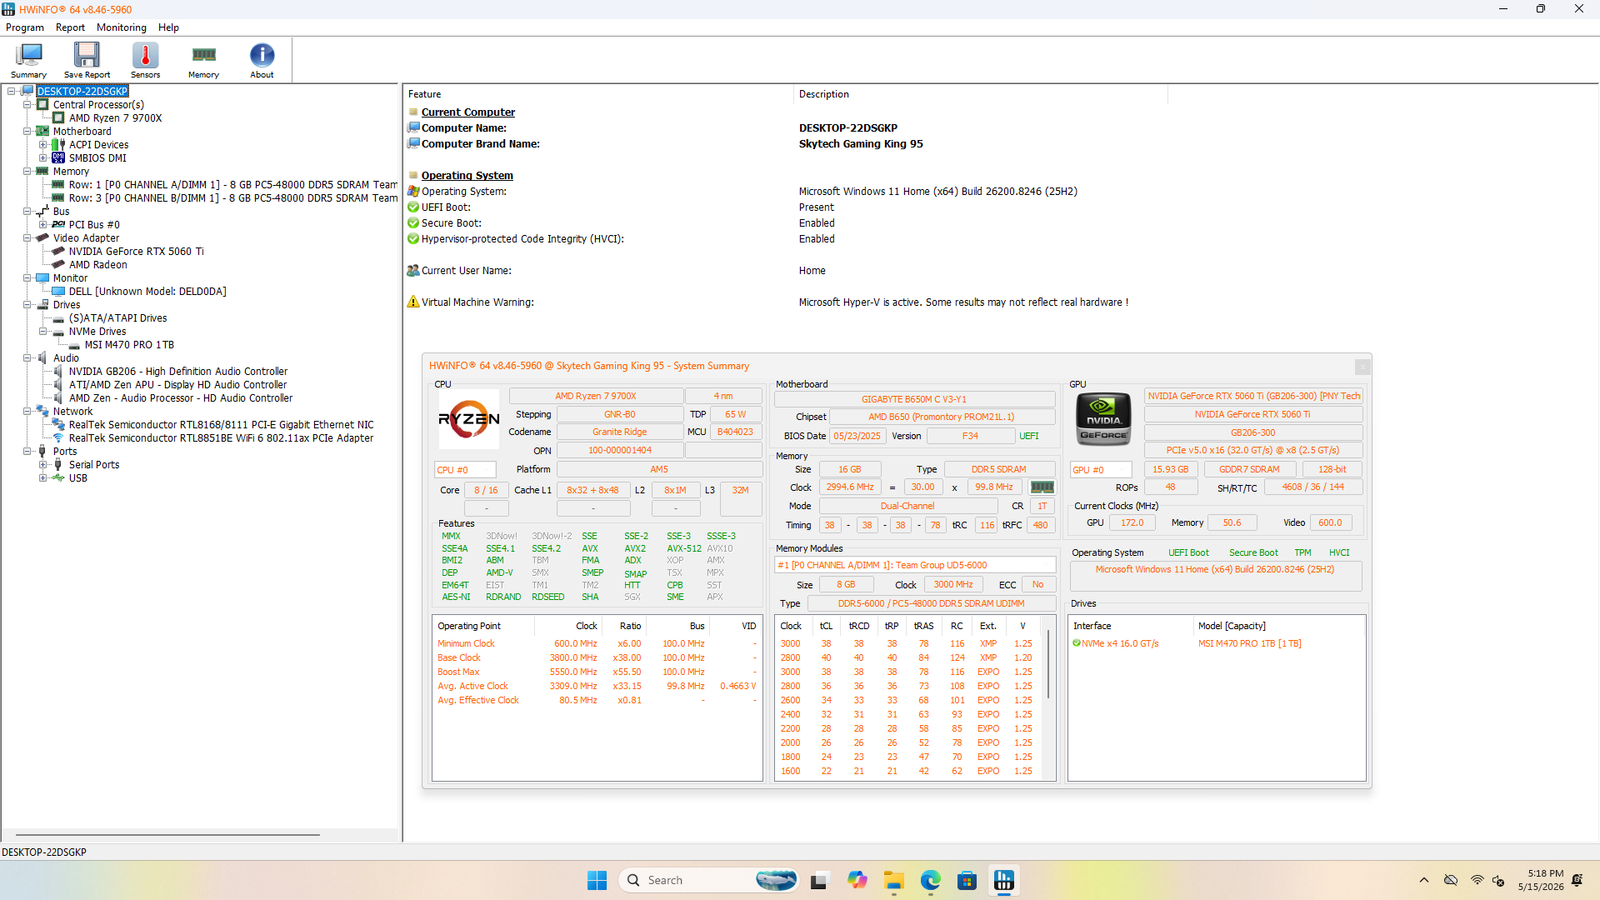
Task: Open the CPU #0 selector dropdown
Action: (465, 470)
